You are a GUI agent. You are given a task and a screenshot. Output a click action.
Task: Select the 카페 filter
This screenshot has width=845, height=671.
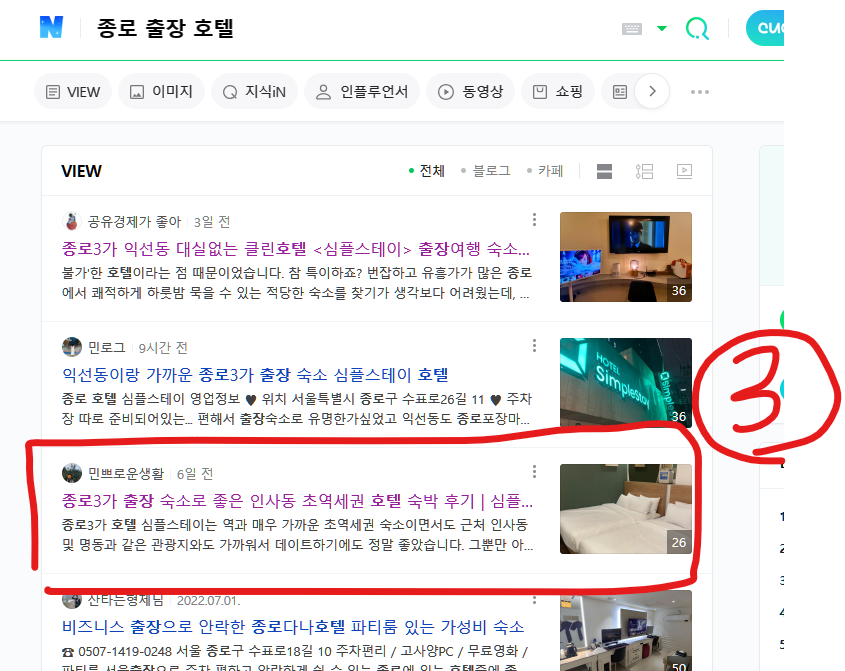(x=545, y=171)
